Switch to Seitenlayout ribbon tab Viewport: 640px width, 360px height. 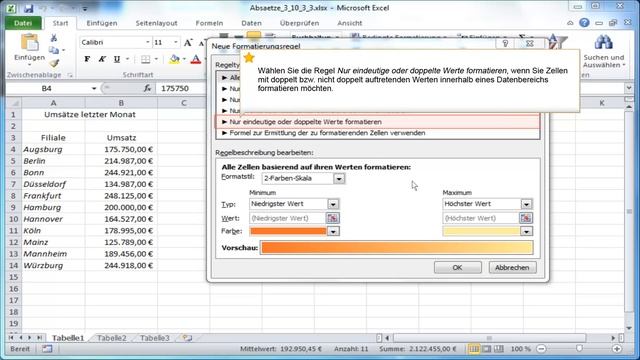156,23
